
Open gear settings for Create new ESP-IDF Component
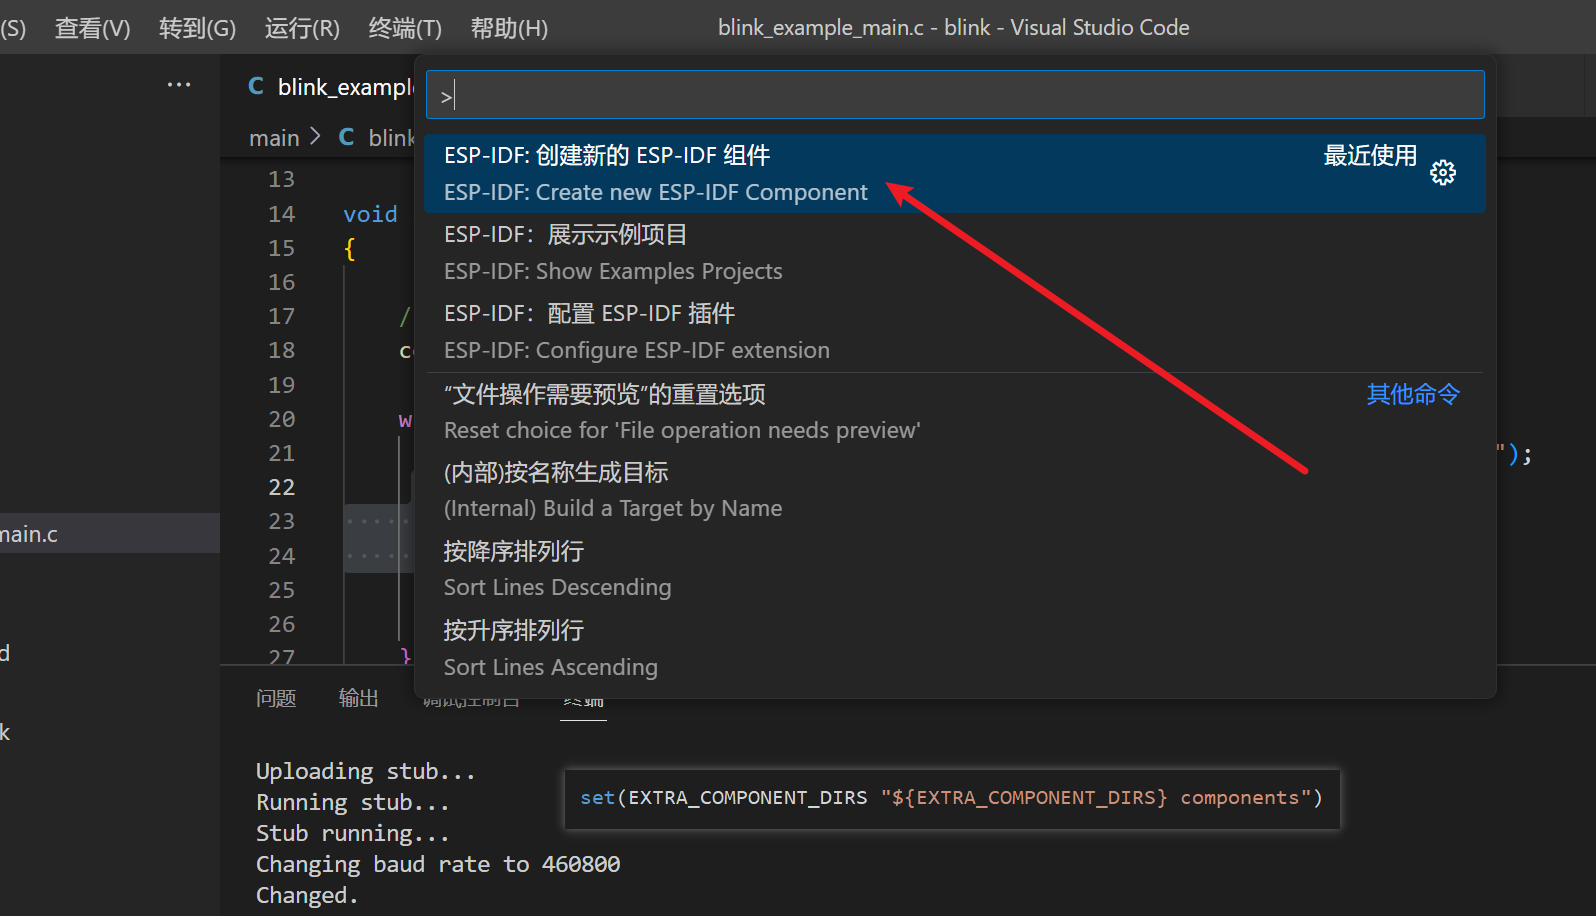click(1443, 173)
